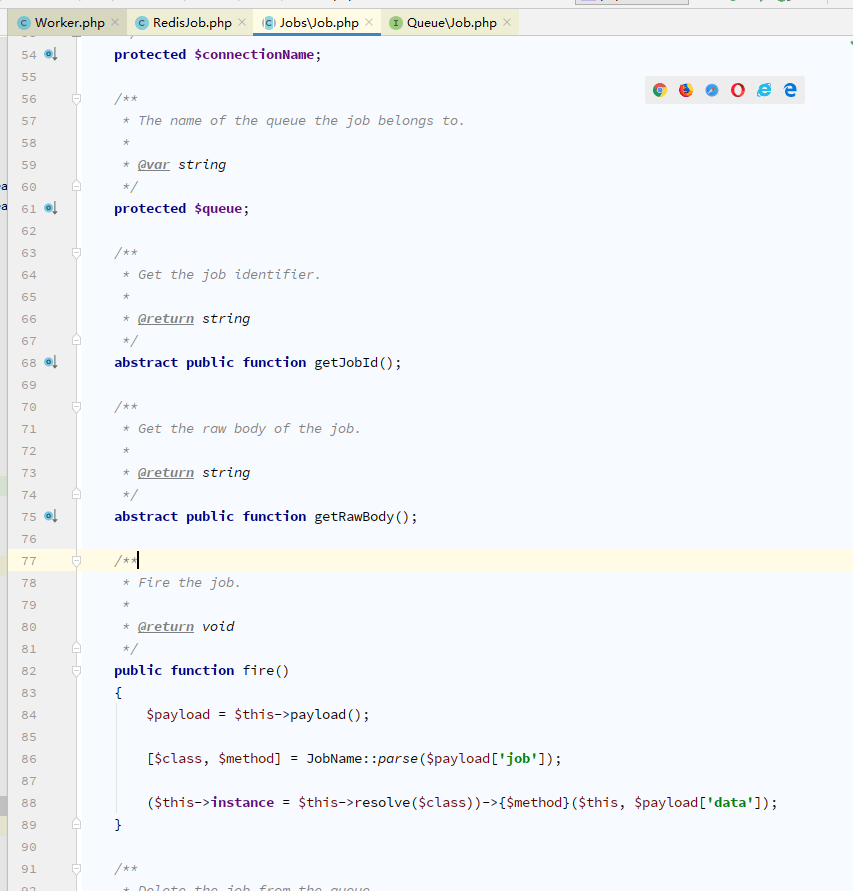The width and height of the screenshot is (853, 891).
Task: Click line number 84 in gutter
Action: pyautogui.click(x=29, y=715)
